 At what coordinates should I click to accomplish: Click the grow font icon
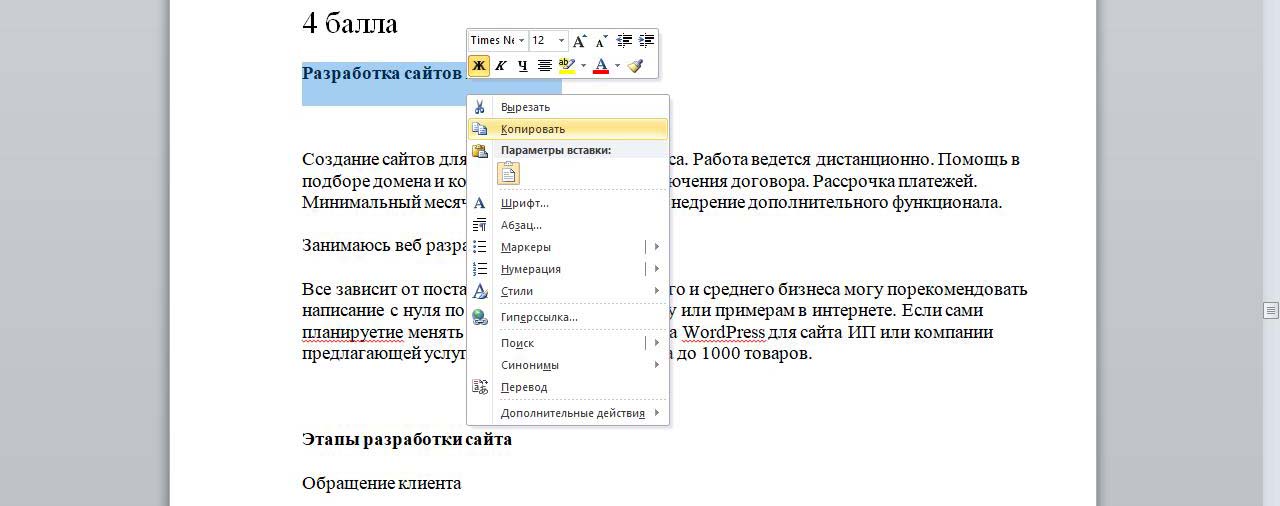(579, 41)
